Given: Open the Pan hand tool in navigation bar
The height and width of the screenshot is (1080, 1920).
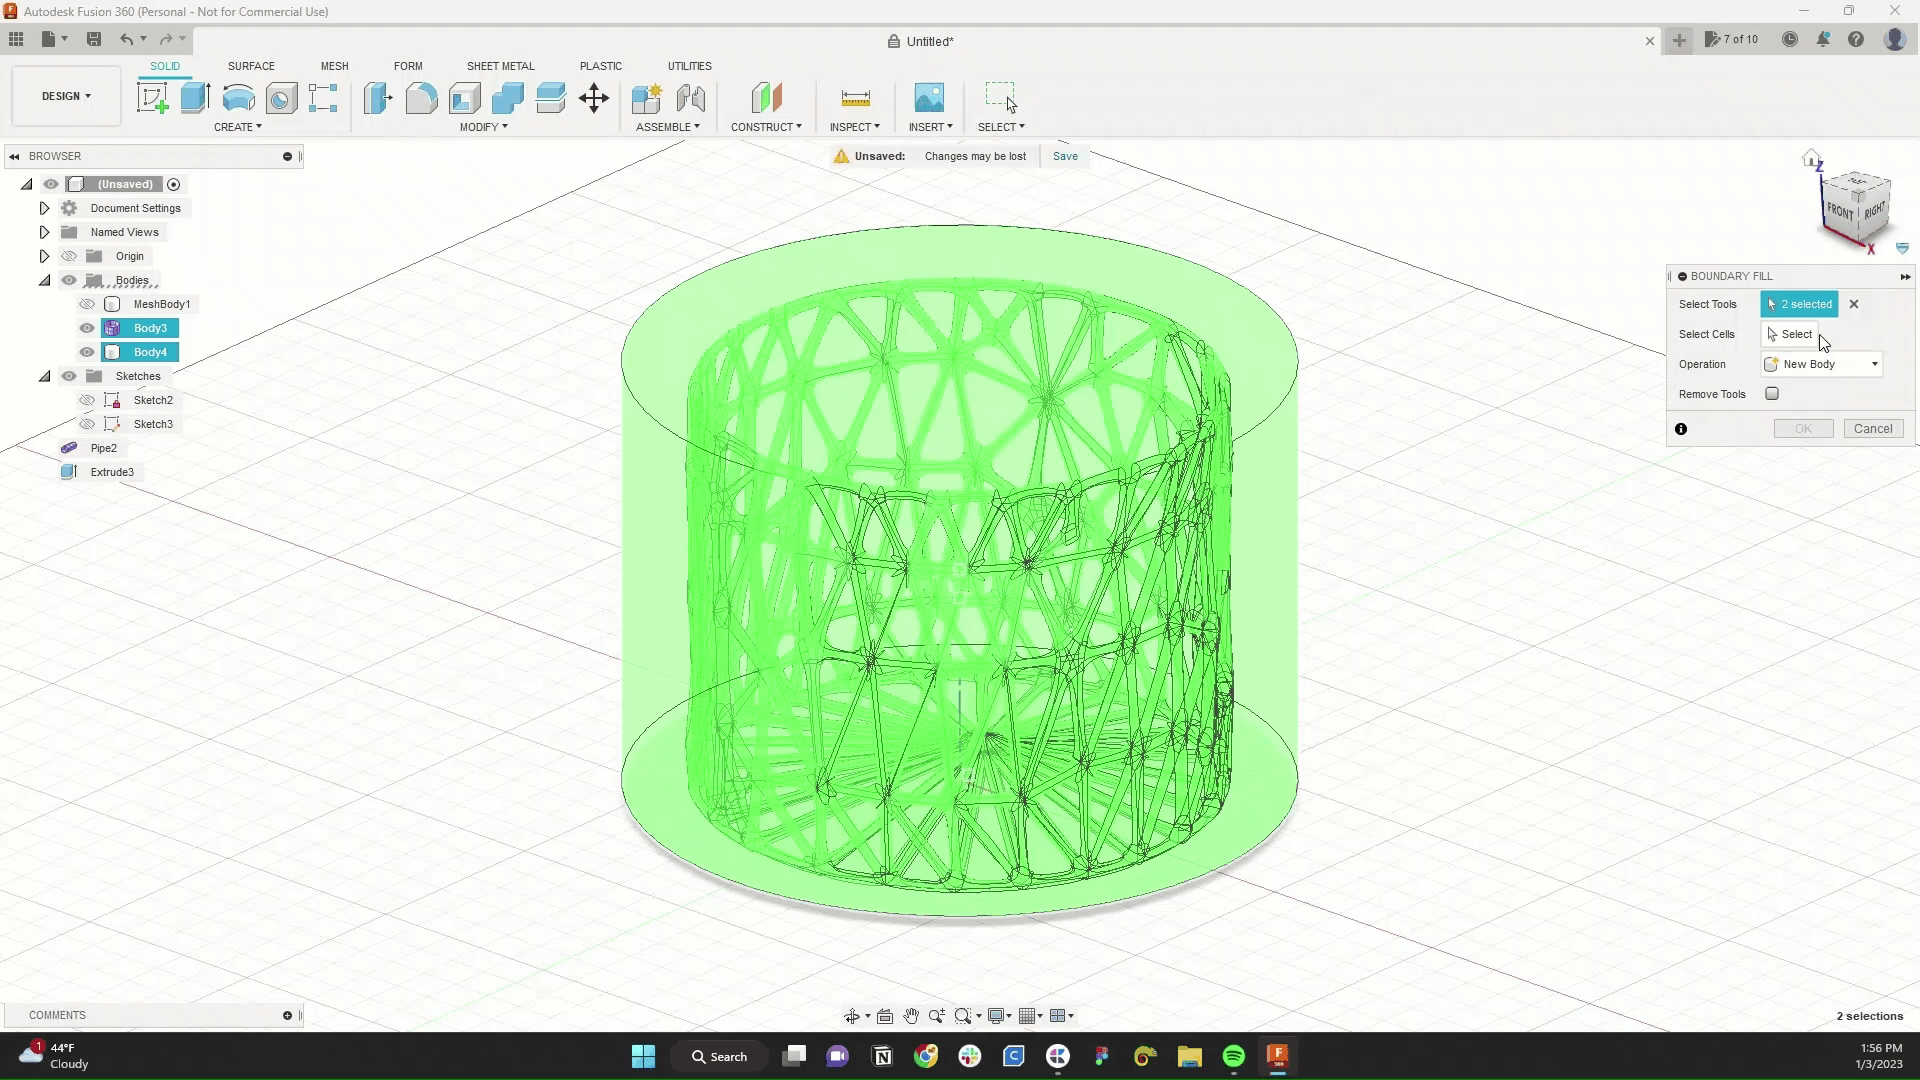Looking at the screenshot, I should coord(911,1016).
